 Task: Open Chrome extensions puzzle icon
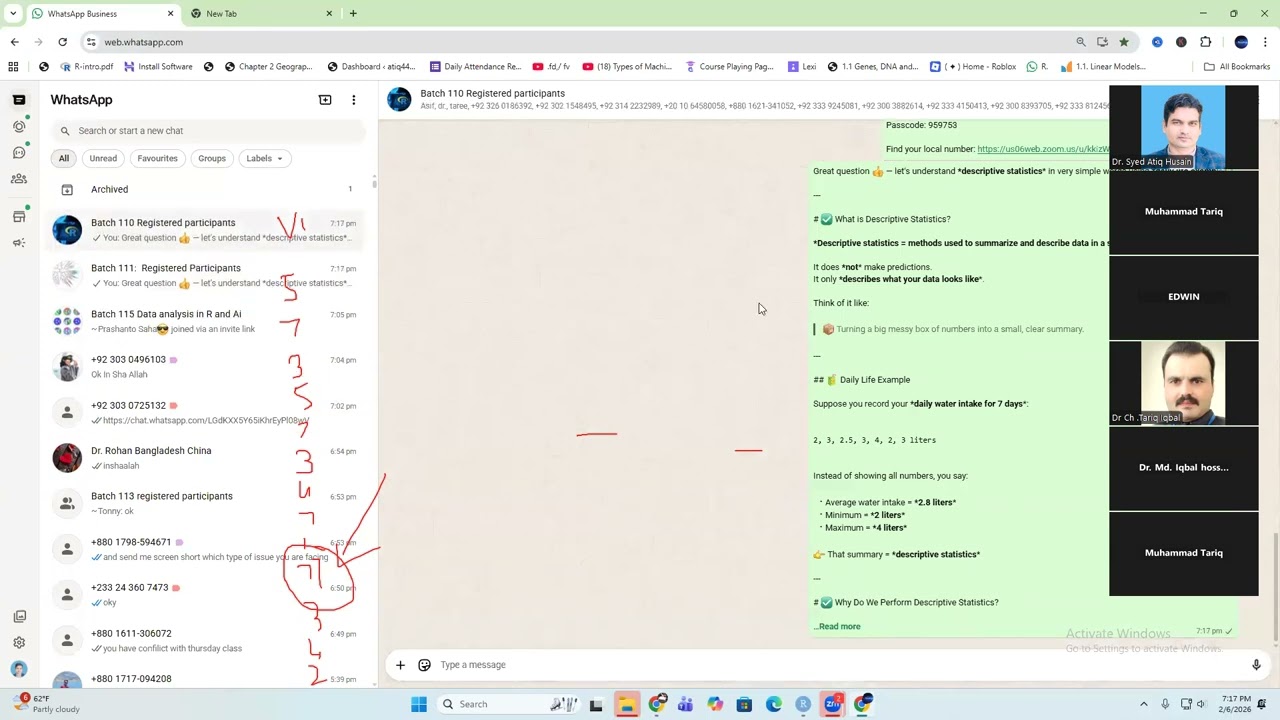[x=1205, y=42]
